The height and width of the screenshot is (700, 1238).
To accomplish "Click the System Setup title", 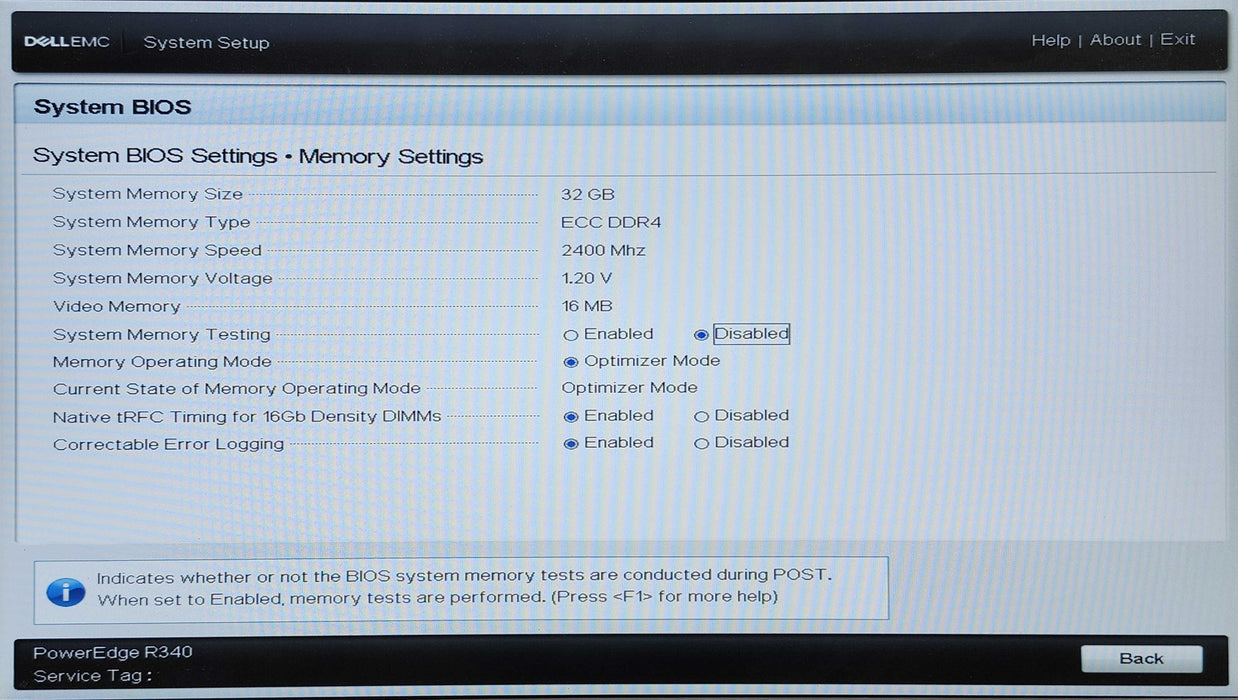I will [x=206, y=43].
